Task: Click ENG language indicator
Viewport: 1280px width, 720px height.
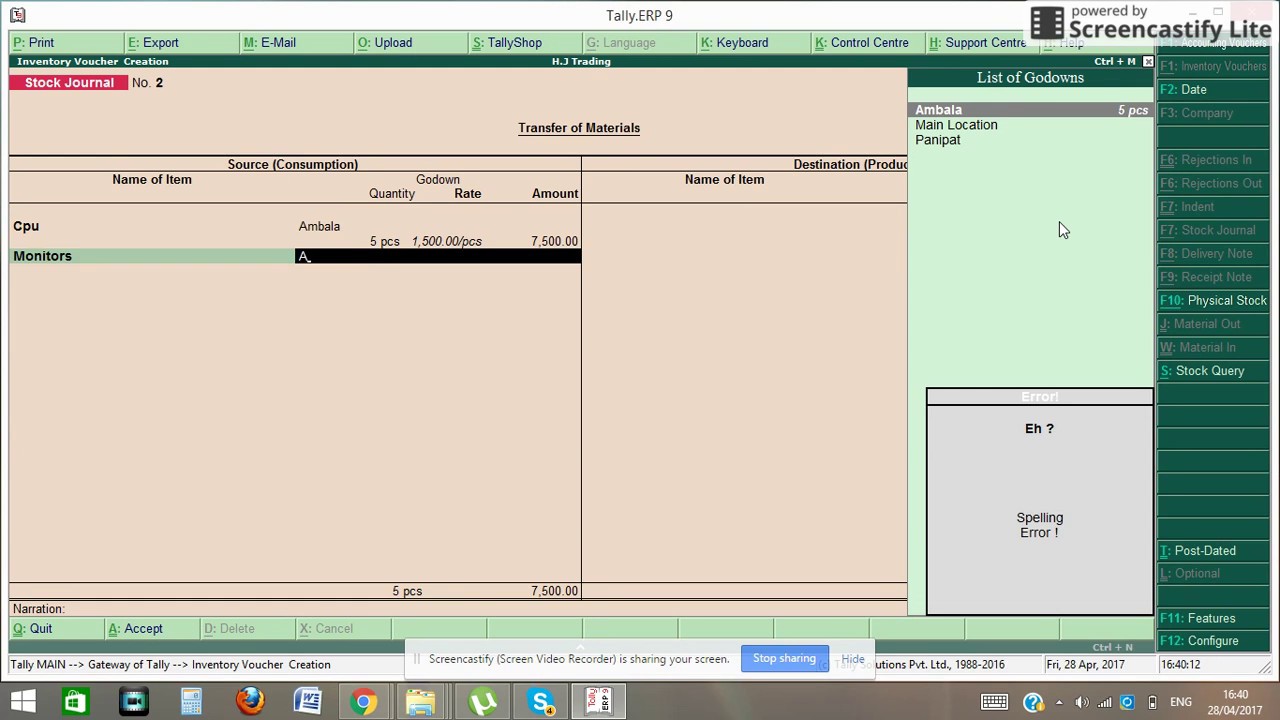Action: (1181, 702)
